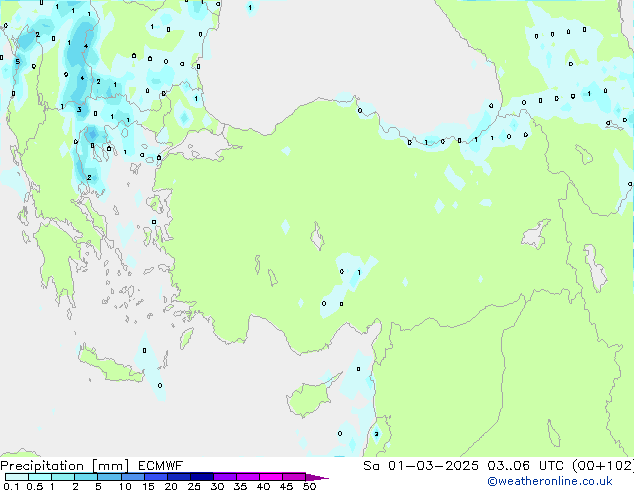This screenshot has height=490, width=634.
Task: Click the 1–2 mm legend swatch
Action: click(63, 477)
